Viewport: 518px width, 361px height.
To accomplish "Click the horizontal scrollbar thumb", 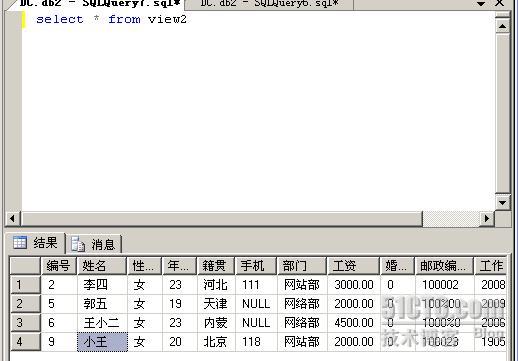I will point(221,219).
